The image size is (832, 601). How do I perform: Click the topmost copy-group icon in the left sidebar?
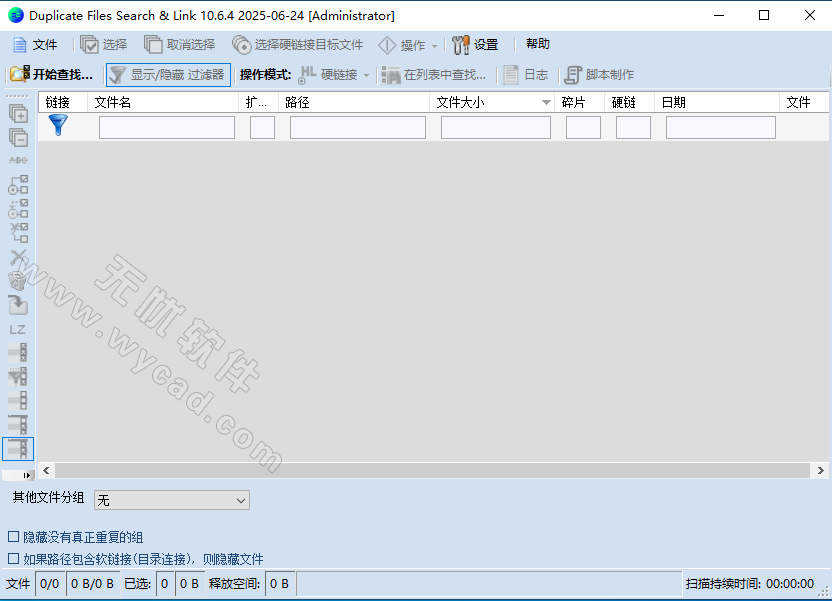18,114
